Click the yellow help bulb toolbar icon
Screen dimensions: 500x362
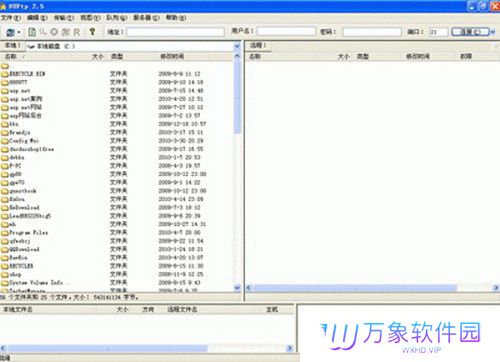point(92,32)
